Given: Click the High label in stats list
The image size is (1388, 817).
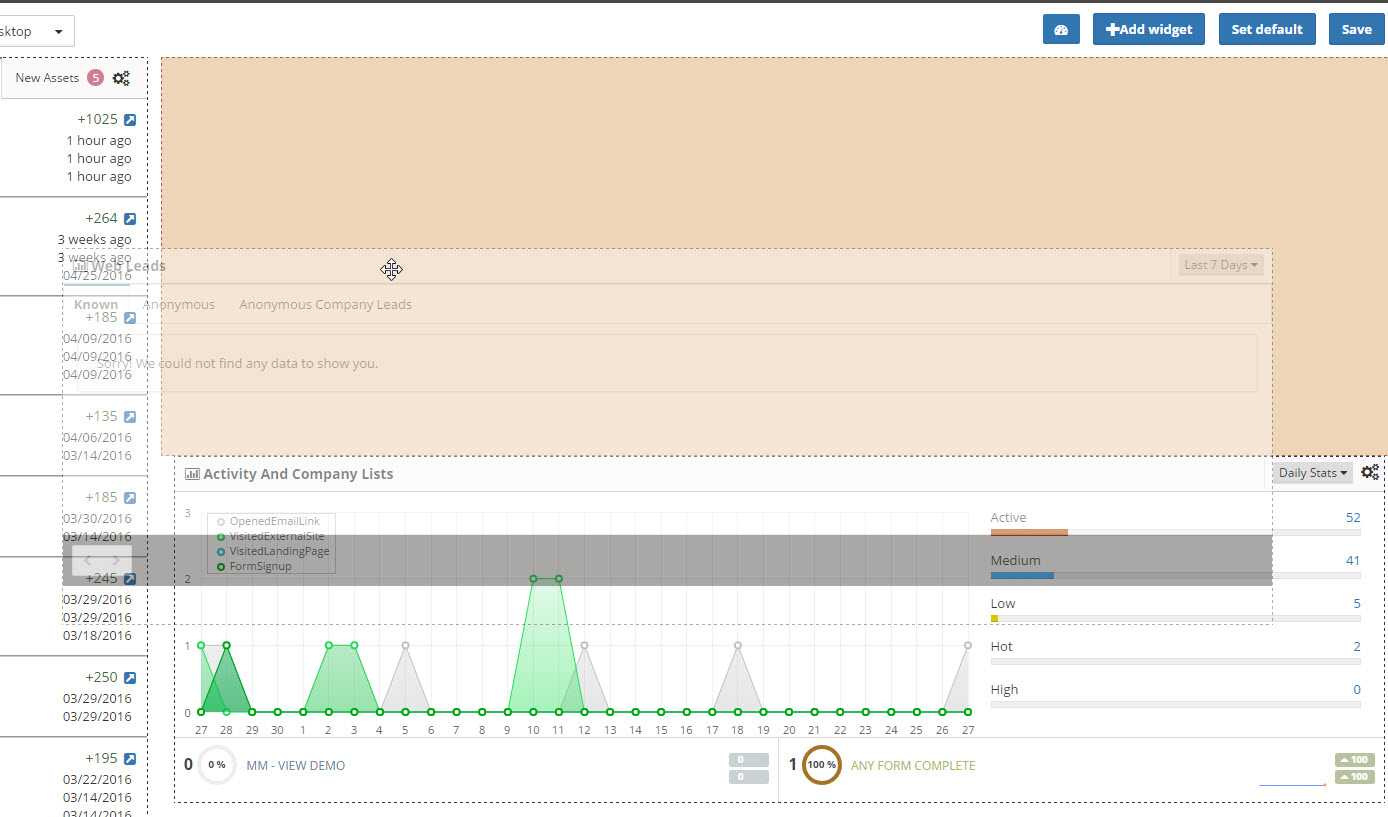Looking at the screenshot, I should [x=1004, y=690].
